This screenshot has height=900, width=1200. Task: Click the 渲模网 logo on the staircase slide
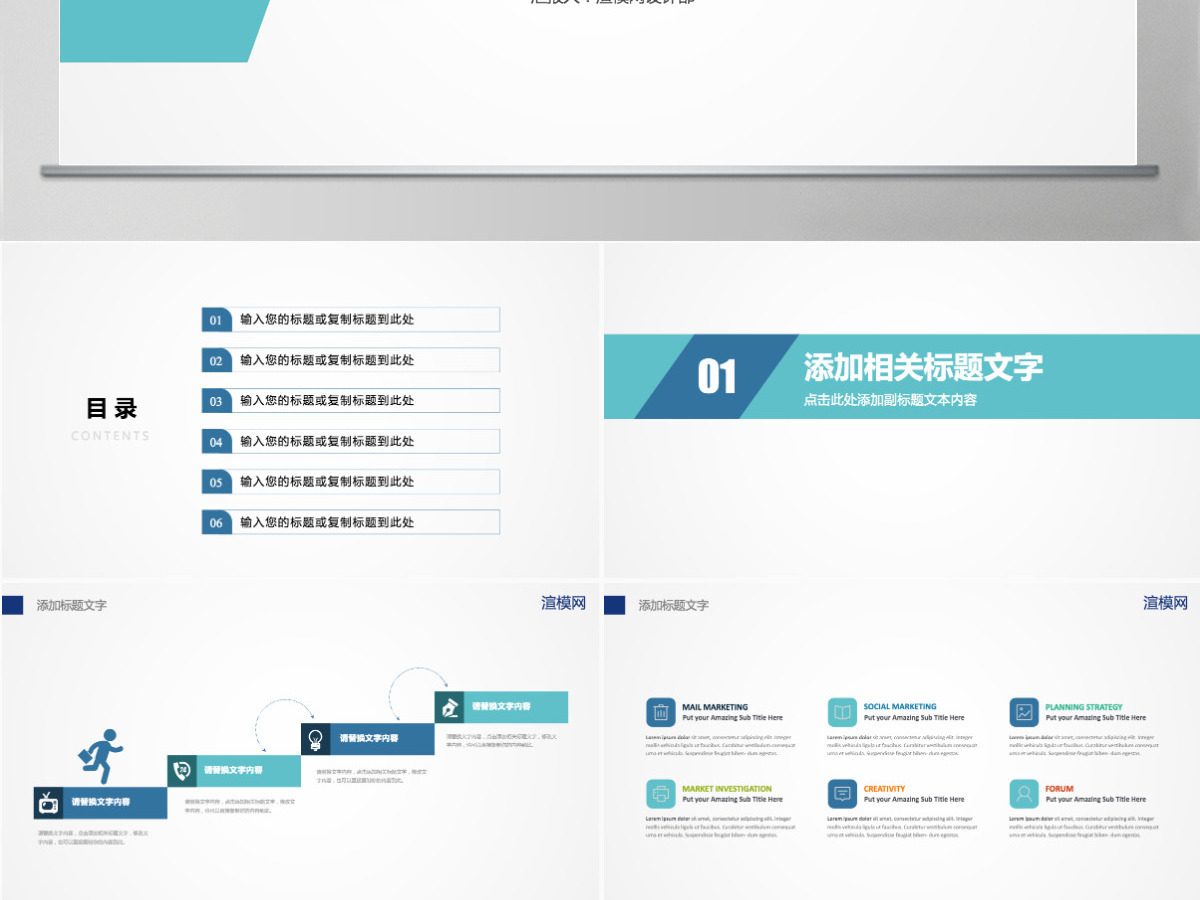564,603
